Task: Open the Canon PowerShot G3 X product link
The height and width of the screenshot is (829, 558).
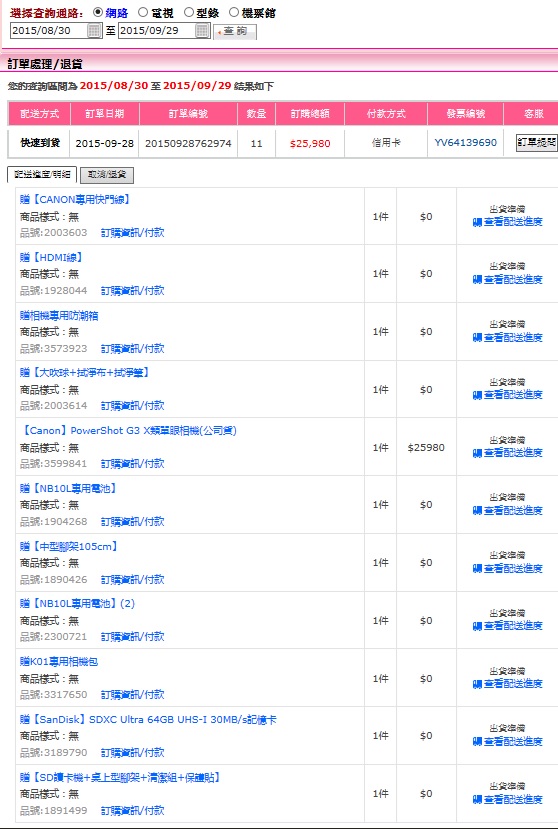Action: pos(128,430)
